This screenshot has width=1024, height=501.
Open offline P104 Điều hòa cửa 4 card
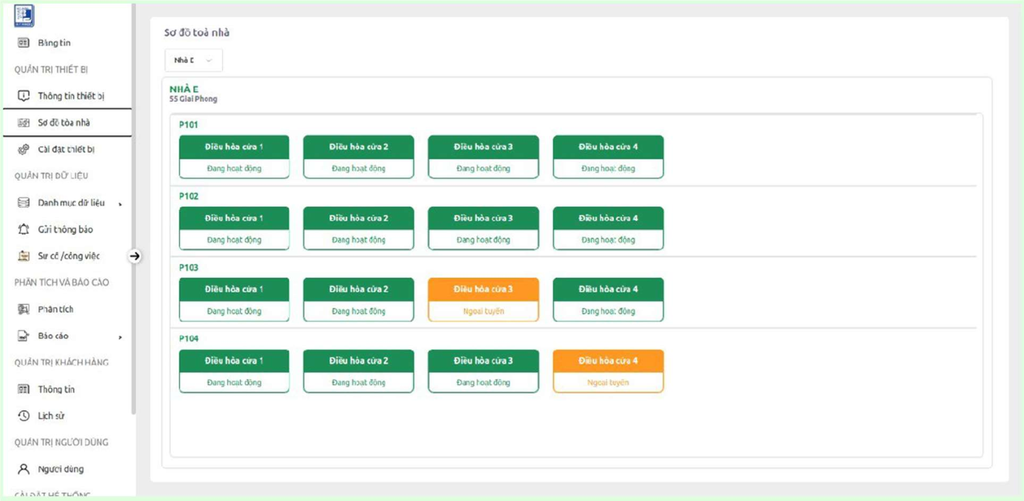point(608,371)
